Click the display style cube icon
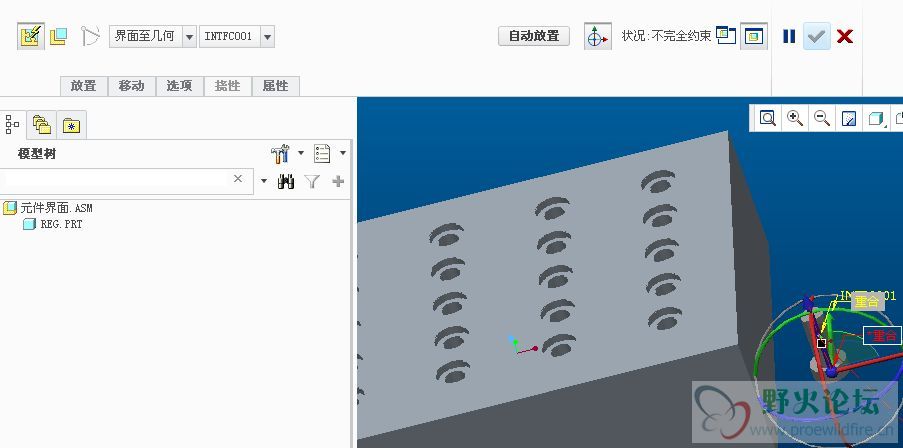The image size is (903, 448). tap(876, 118)
